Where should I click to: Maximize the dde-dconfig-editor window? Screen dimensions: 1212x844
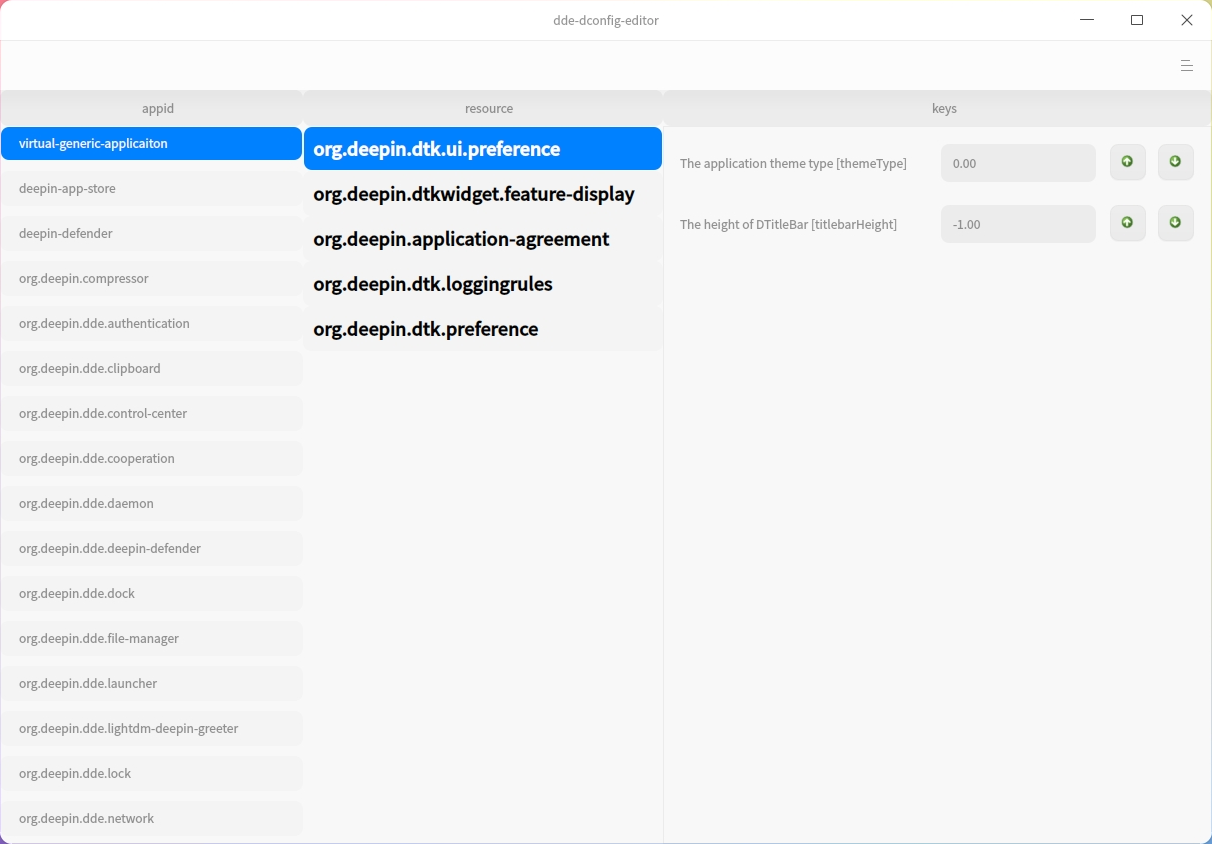(1137, 20)
